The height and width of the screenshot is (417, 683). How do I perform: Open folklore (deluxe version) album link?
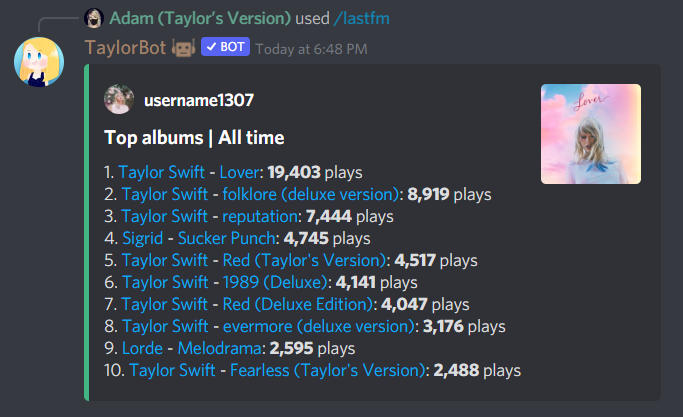[311, 194]
